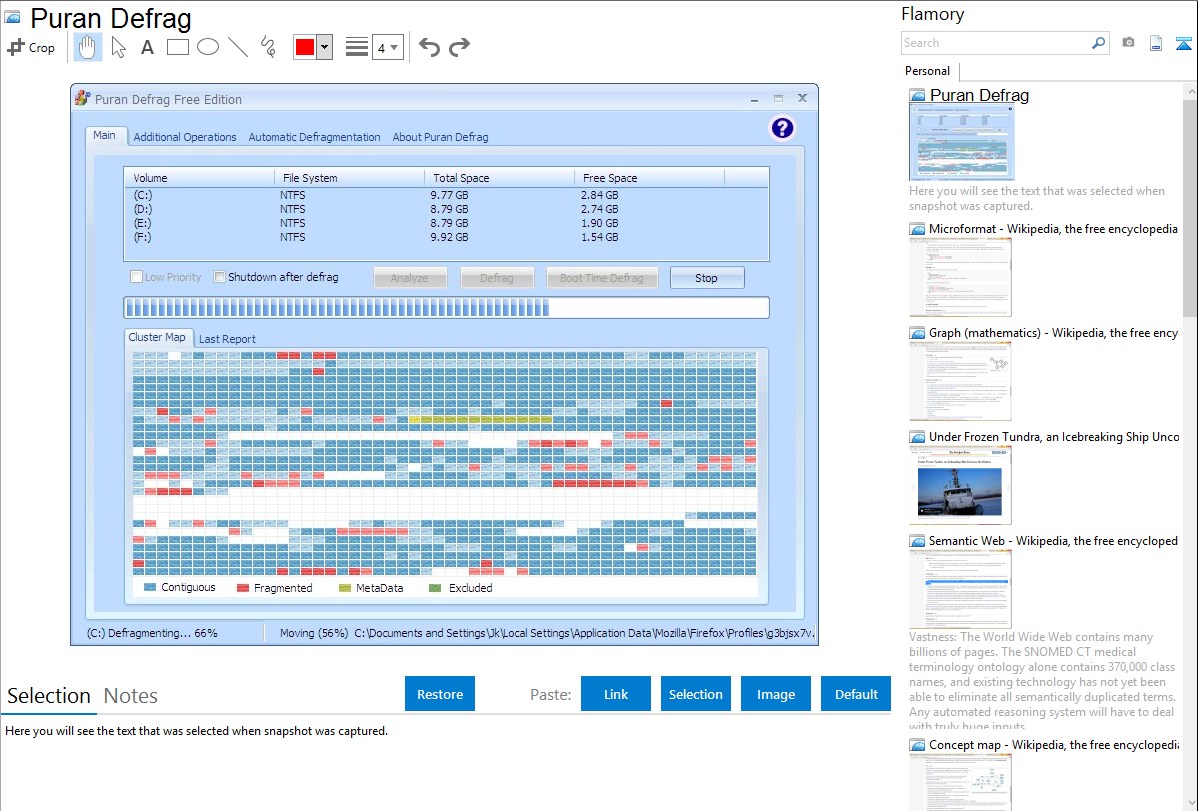Select the Crop tool
Screen dimensions: 1198x811
[31, 47]
